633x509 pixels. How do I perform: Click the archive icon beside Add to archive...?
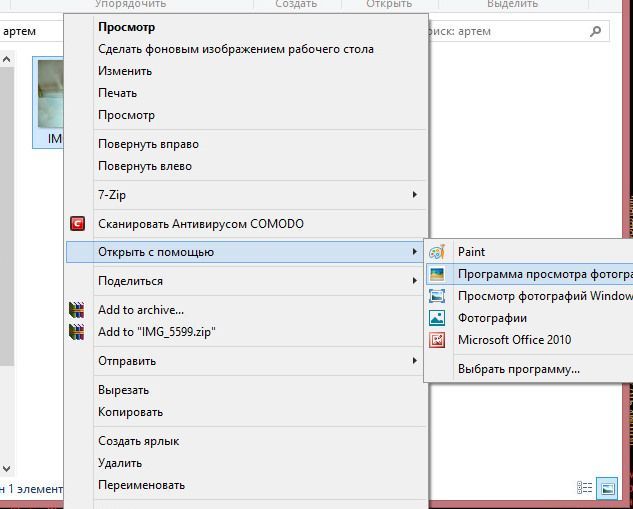77,310
